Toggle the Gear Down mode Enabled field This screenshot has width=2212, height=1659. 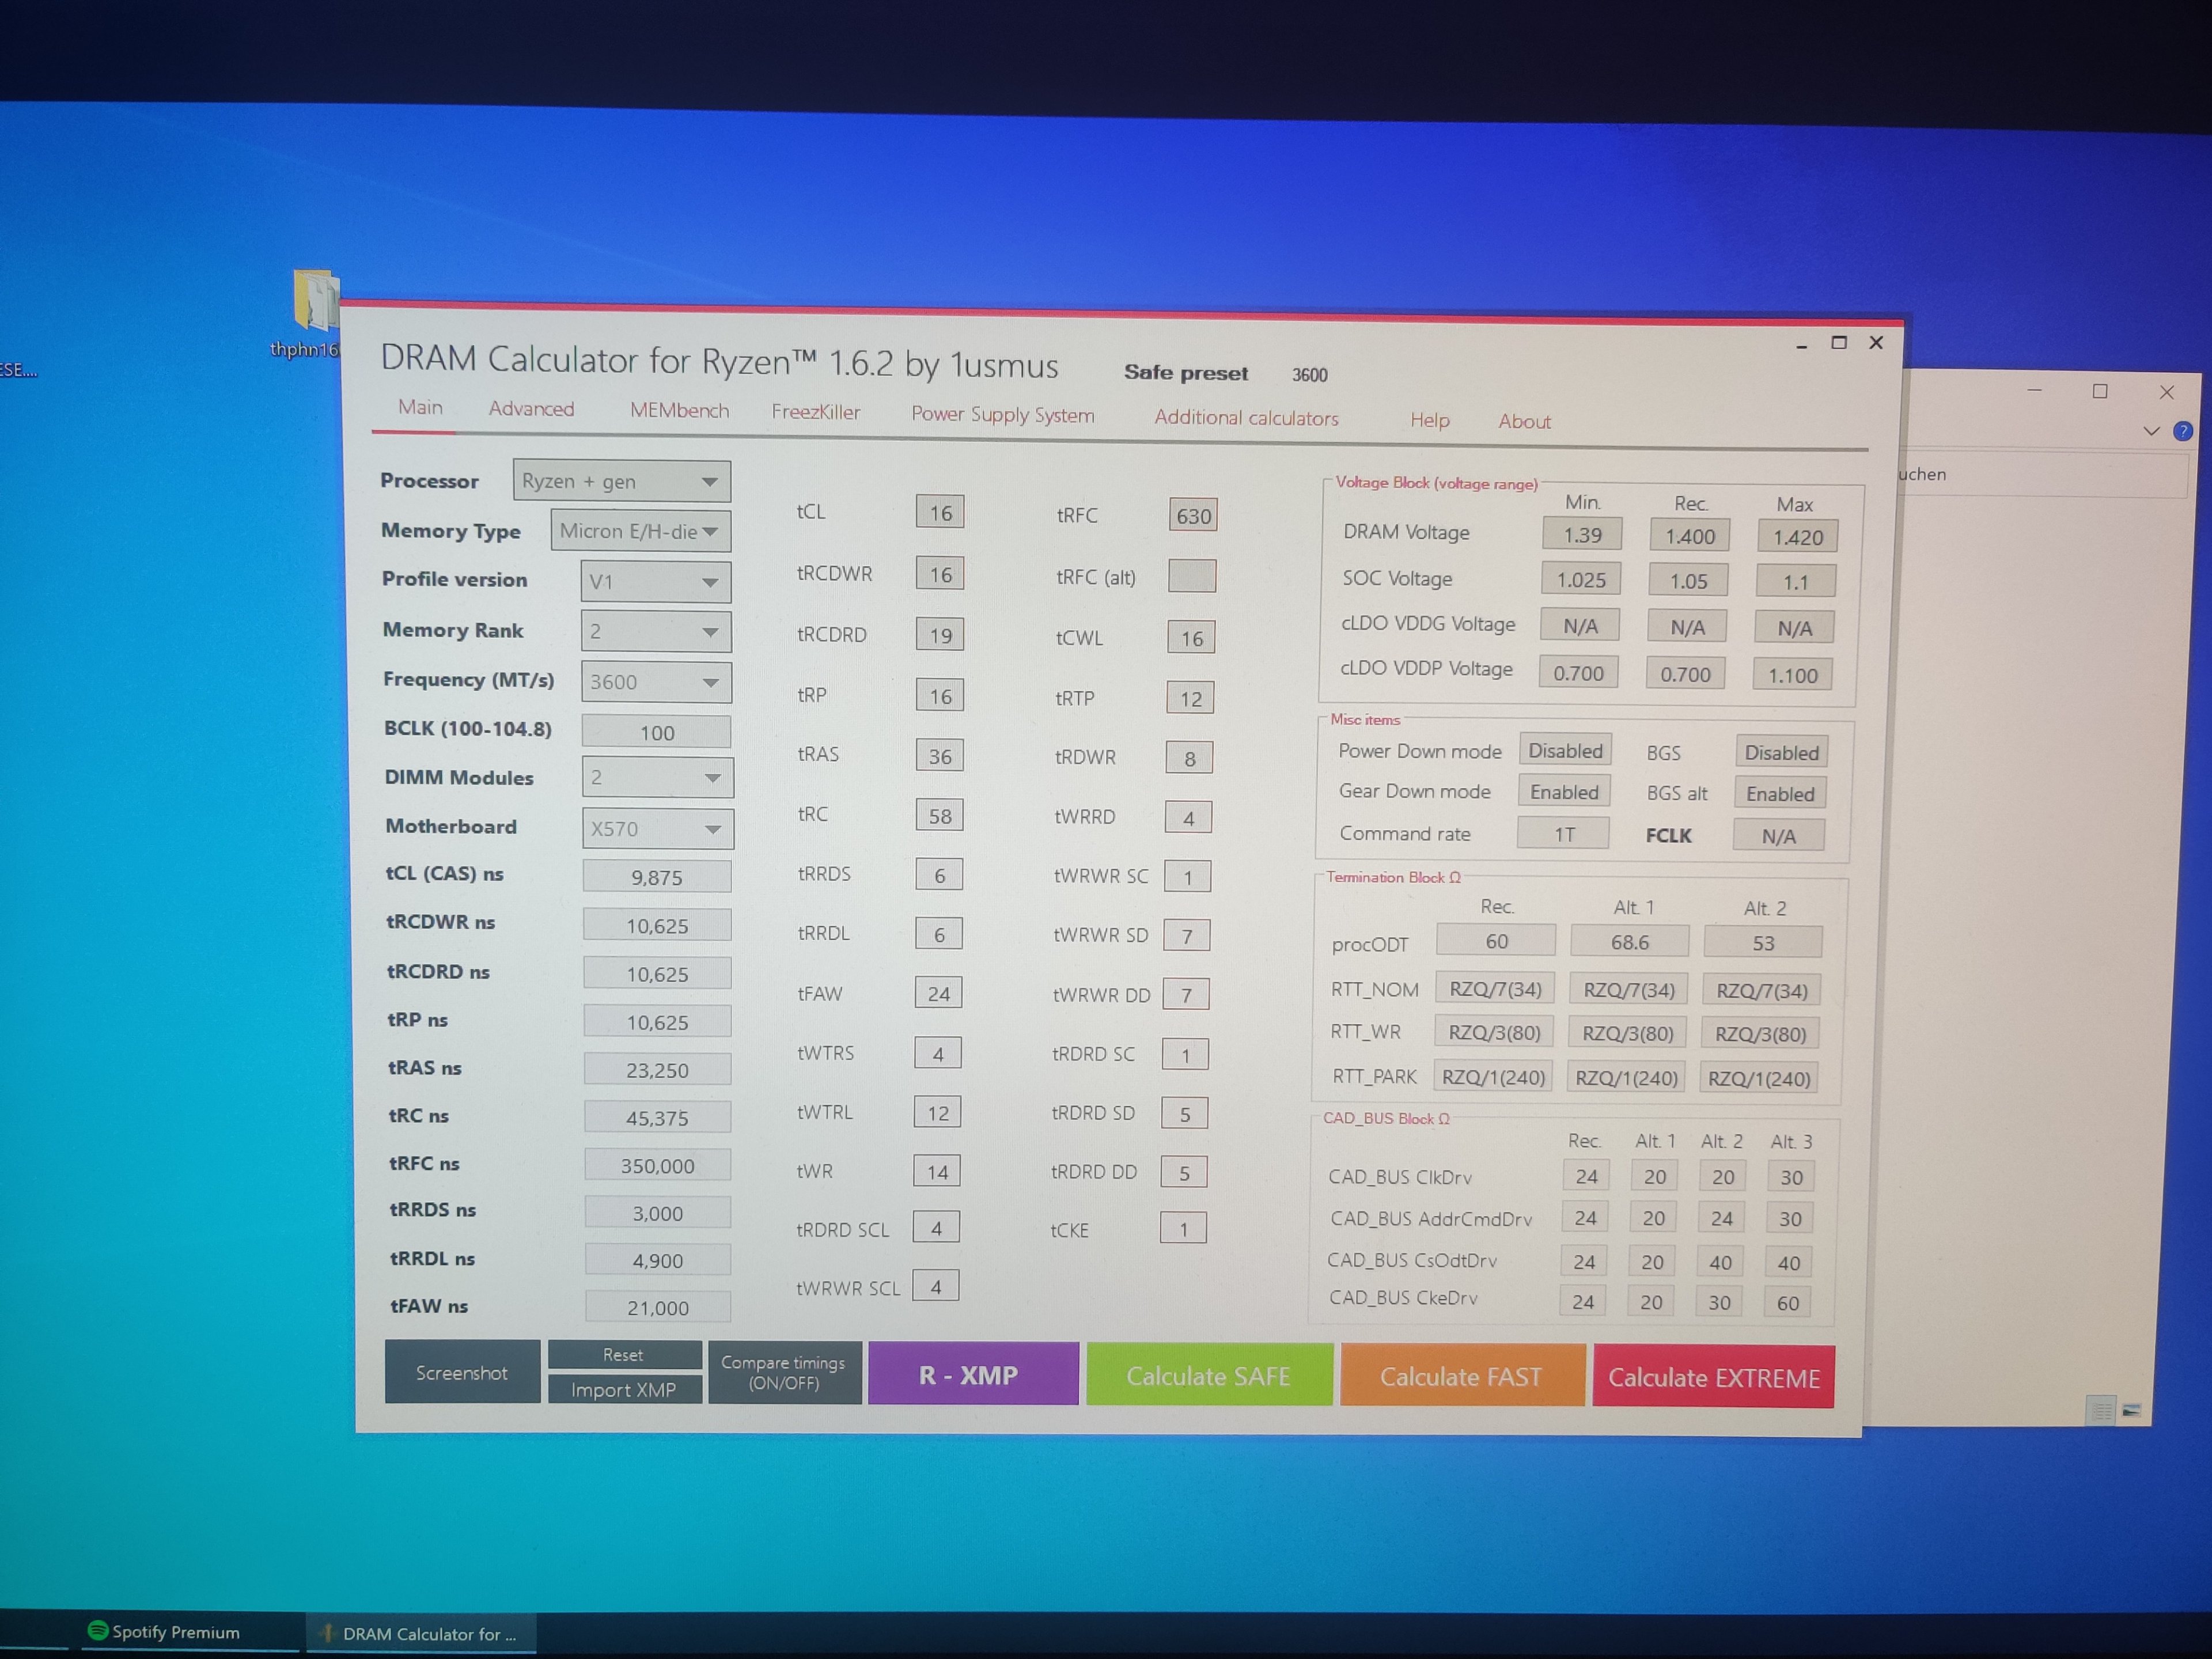pos(1564,792)
